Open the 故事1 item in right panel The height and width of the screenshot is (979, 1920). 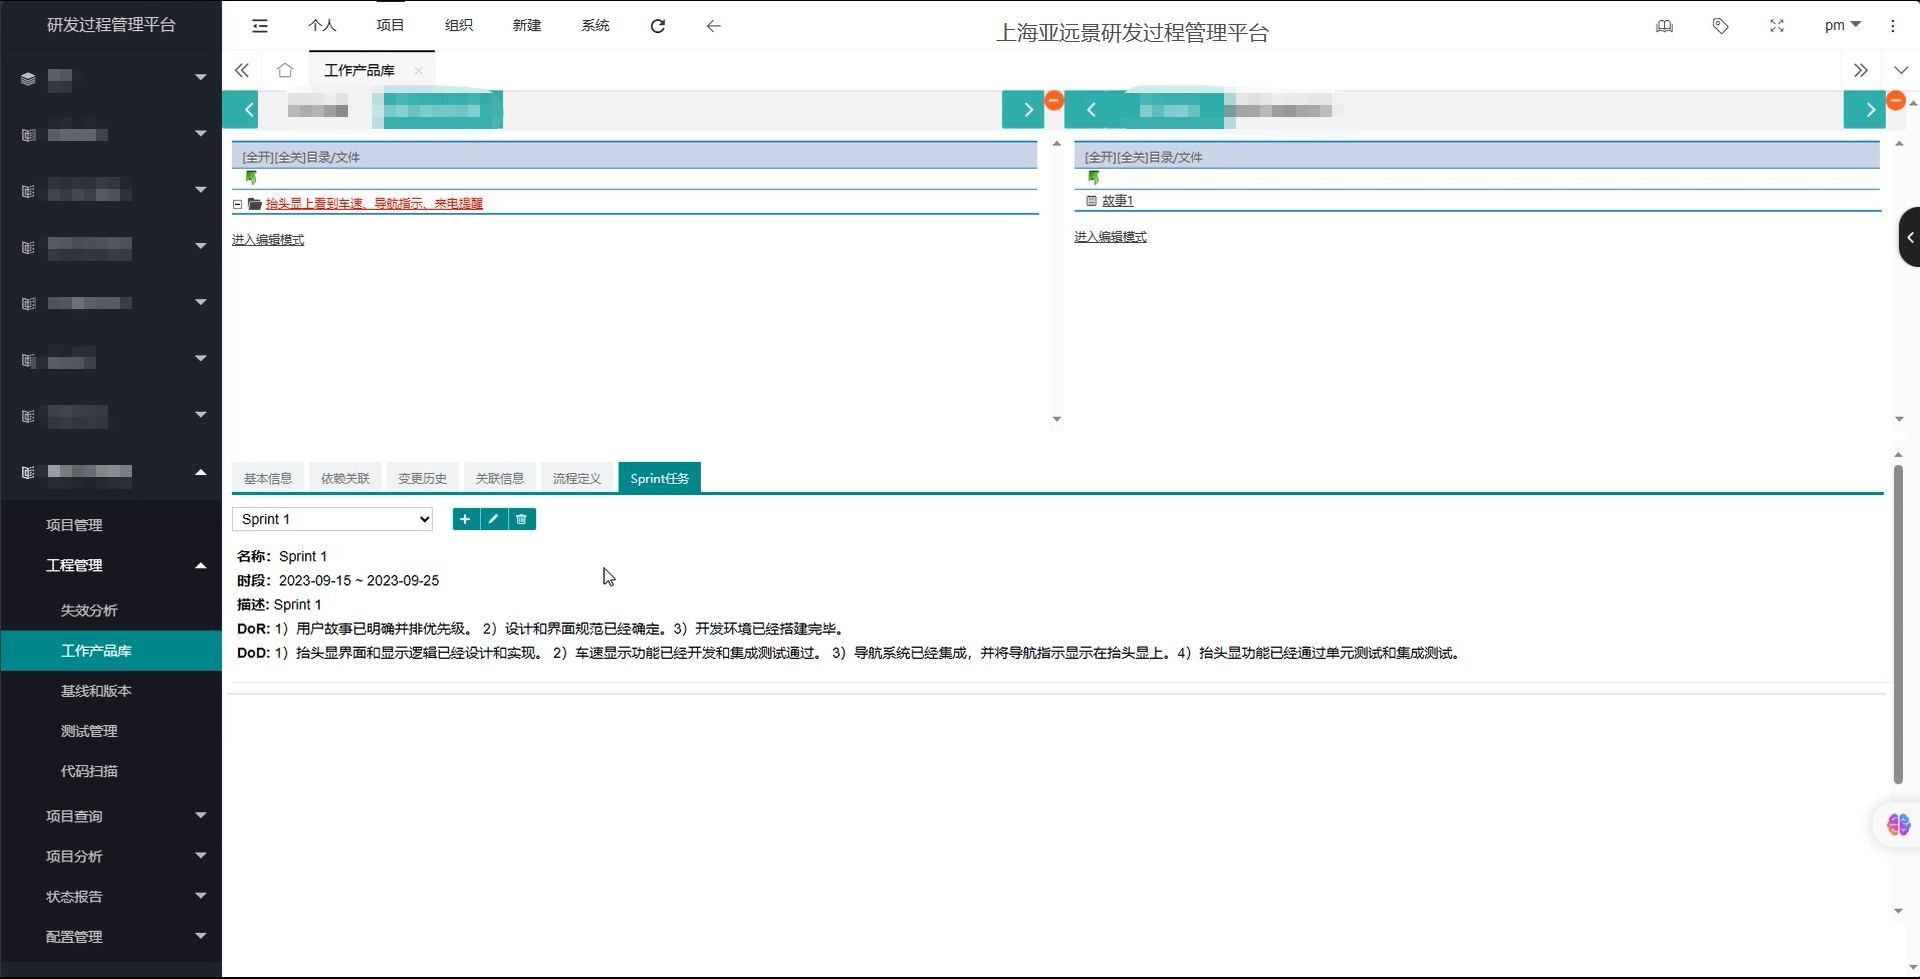1117,201
